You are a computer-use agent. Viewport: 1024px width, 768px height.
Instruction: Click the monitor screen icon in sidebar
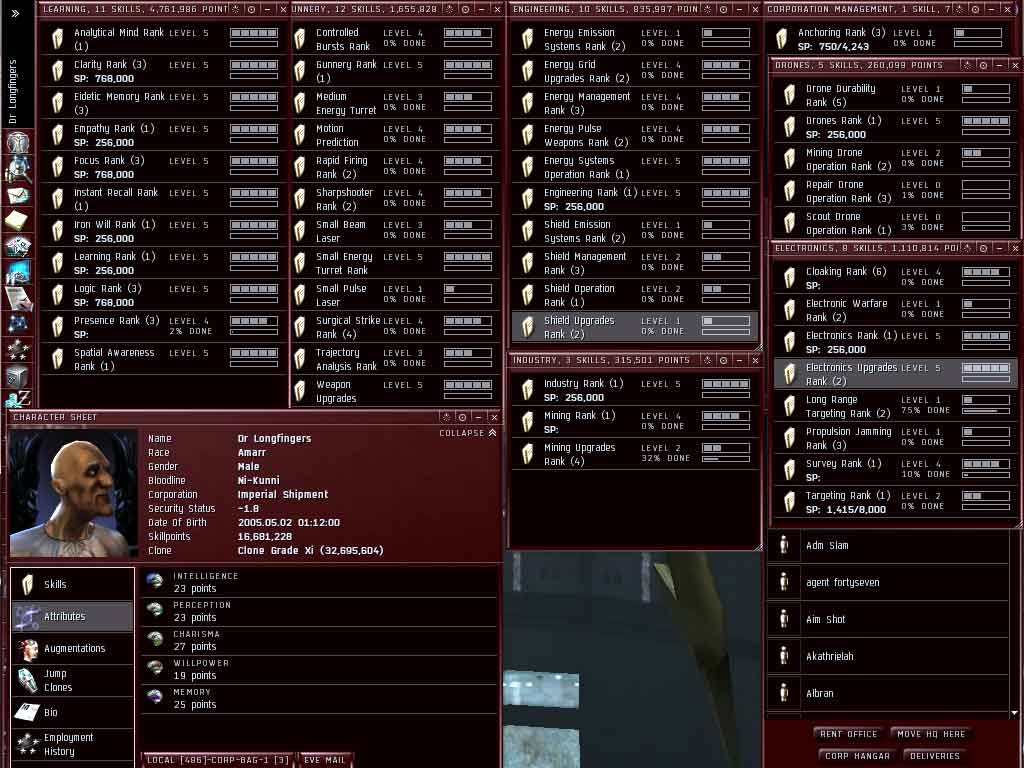click(x=18, y=272)
